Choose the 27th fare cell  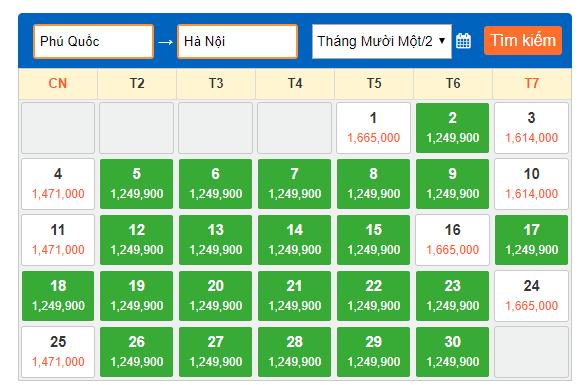pos(216,352)
